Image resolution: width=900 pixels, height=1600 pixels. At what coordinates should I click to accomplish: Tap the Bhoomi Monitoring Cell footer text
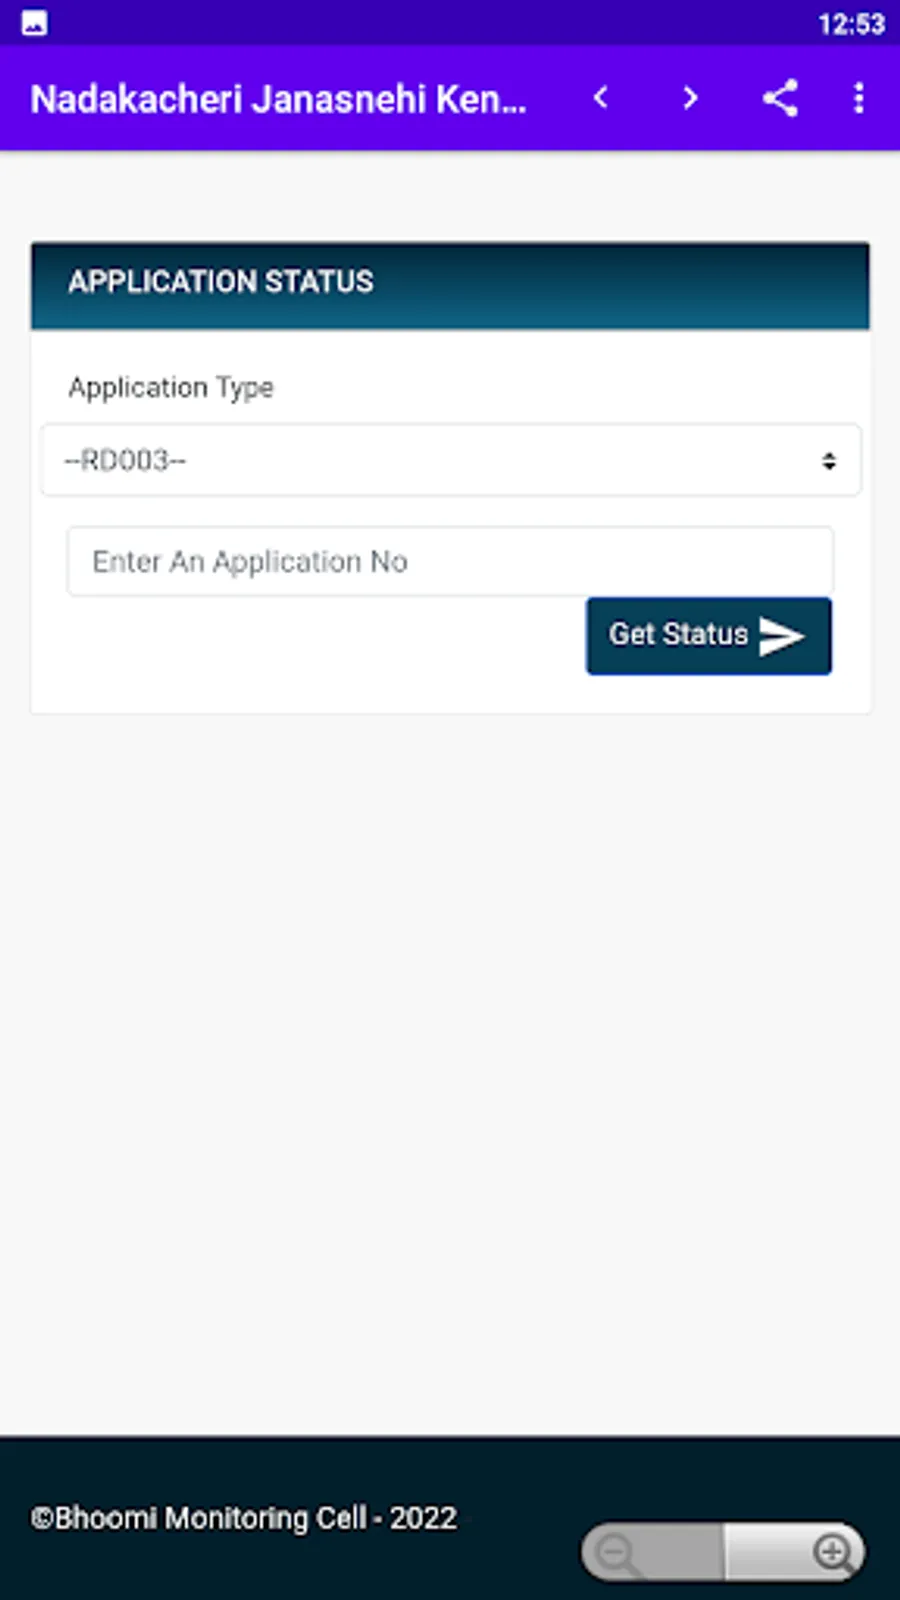(244, 1518)
